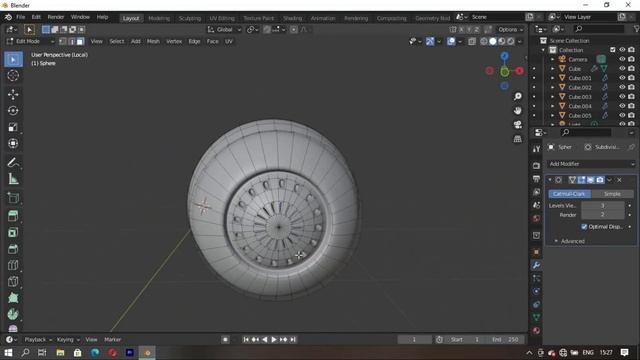Image resolution: width=640 pixels, height=360 pixels.
Task: Hide the Camera object in viewport
Action: click(622, 59)
